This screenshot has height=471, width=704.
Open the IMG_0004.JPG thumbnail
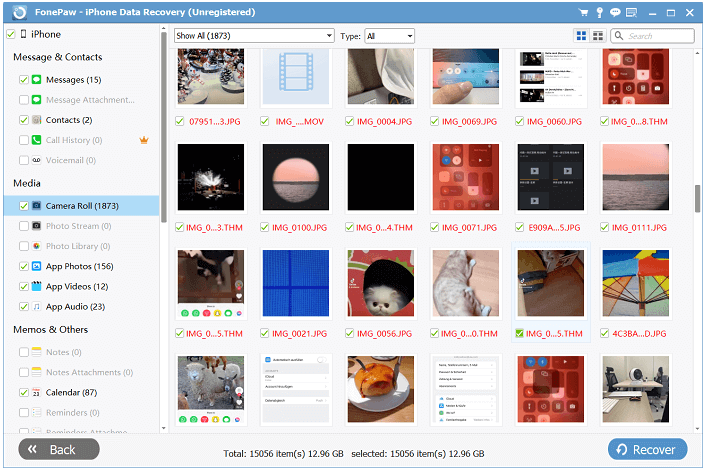381,76
